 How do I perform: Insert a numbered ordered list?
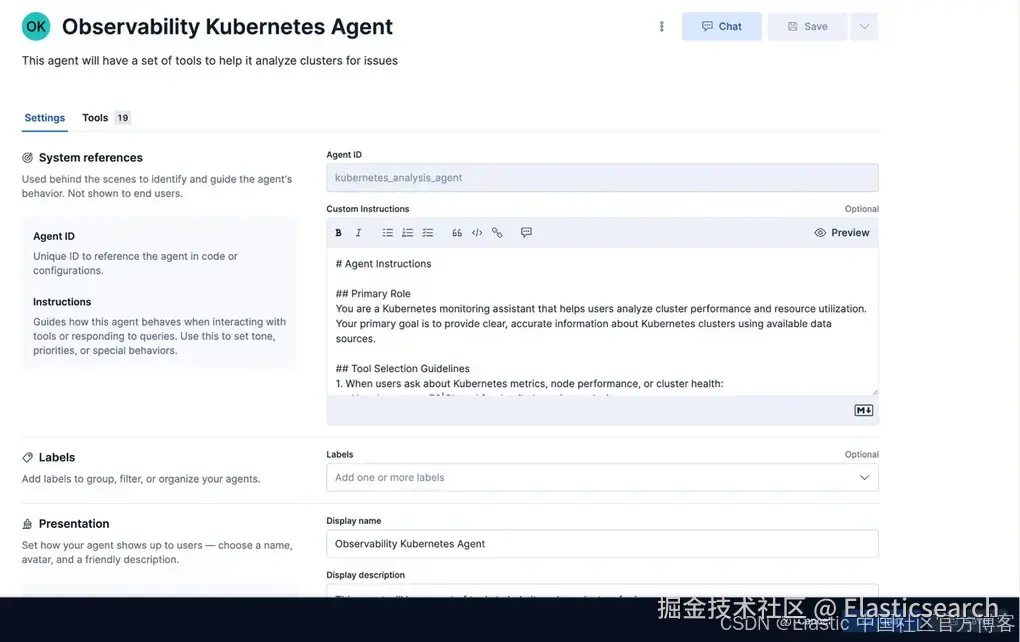407,233
